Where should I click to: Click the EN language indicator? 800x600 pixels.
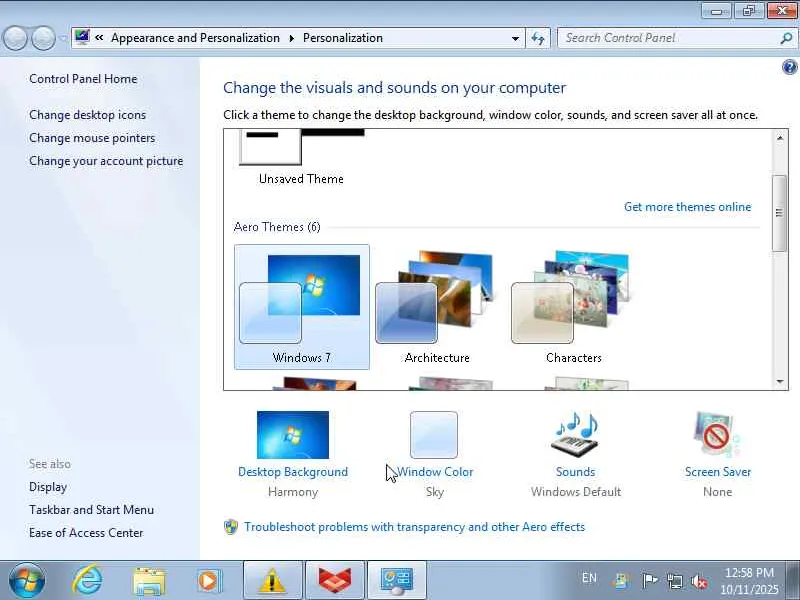click(x=589, y=578)
